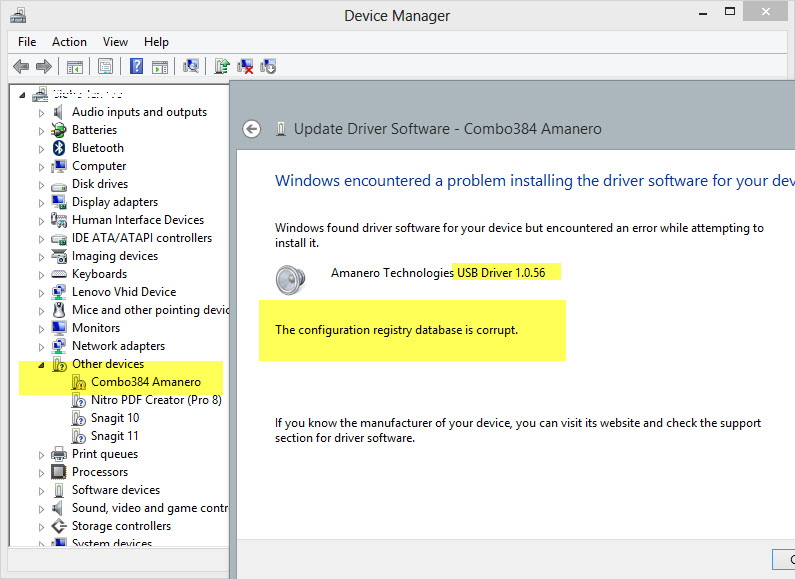Click the Windows encountered a problem heading
The height and width of the screenshot is (579, 795).
point(535,180)
